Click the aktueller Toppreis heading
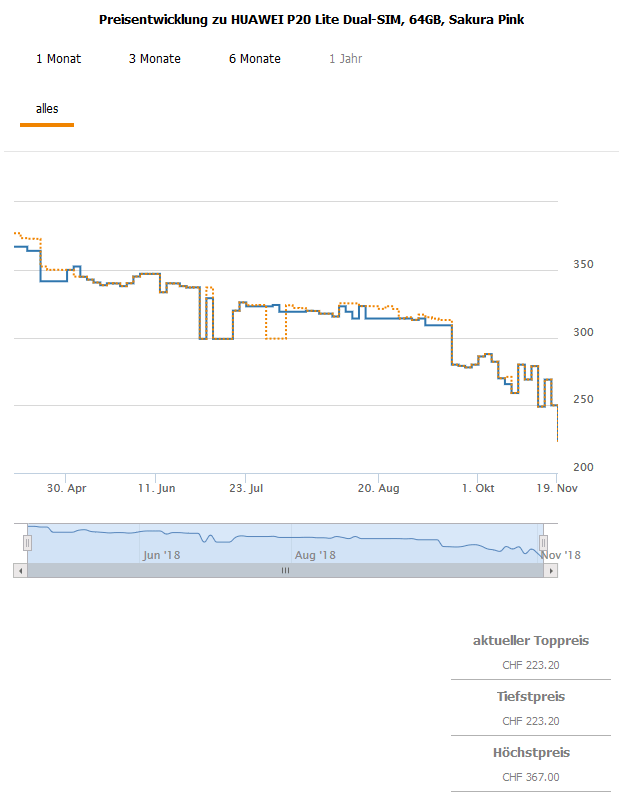 click(x=531, y=640)
